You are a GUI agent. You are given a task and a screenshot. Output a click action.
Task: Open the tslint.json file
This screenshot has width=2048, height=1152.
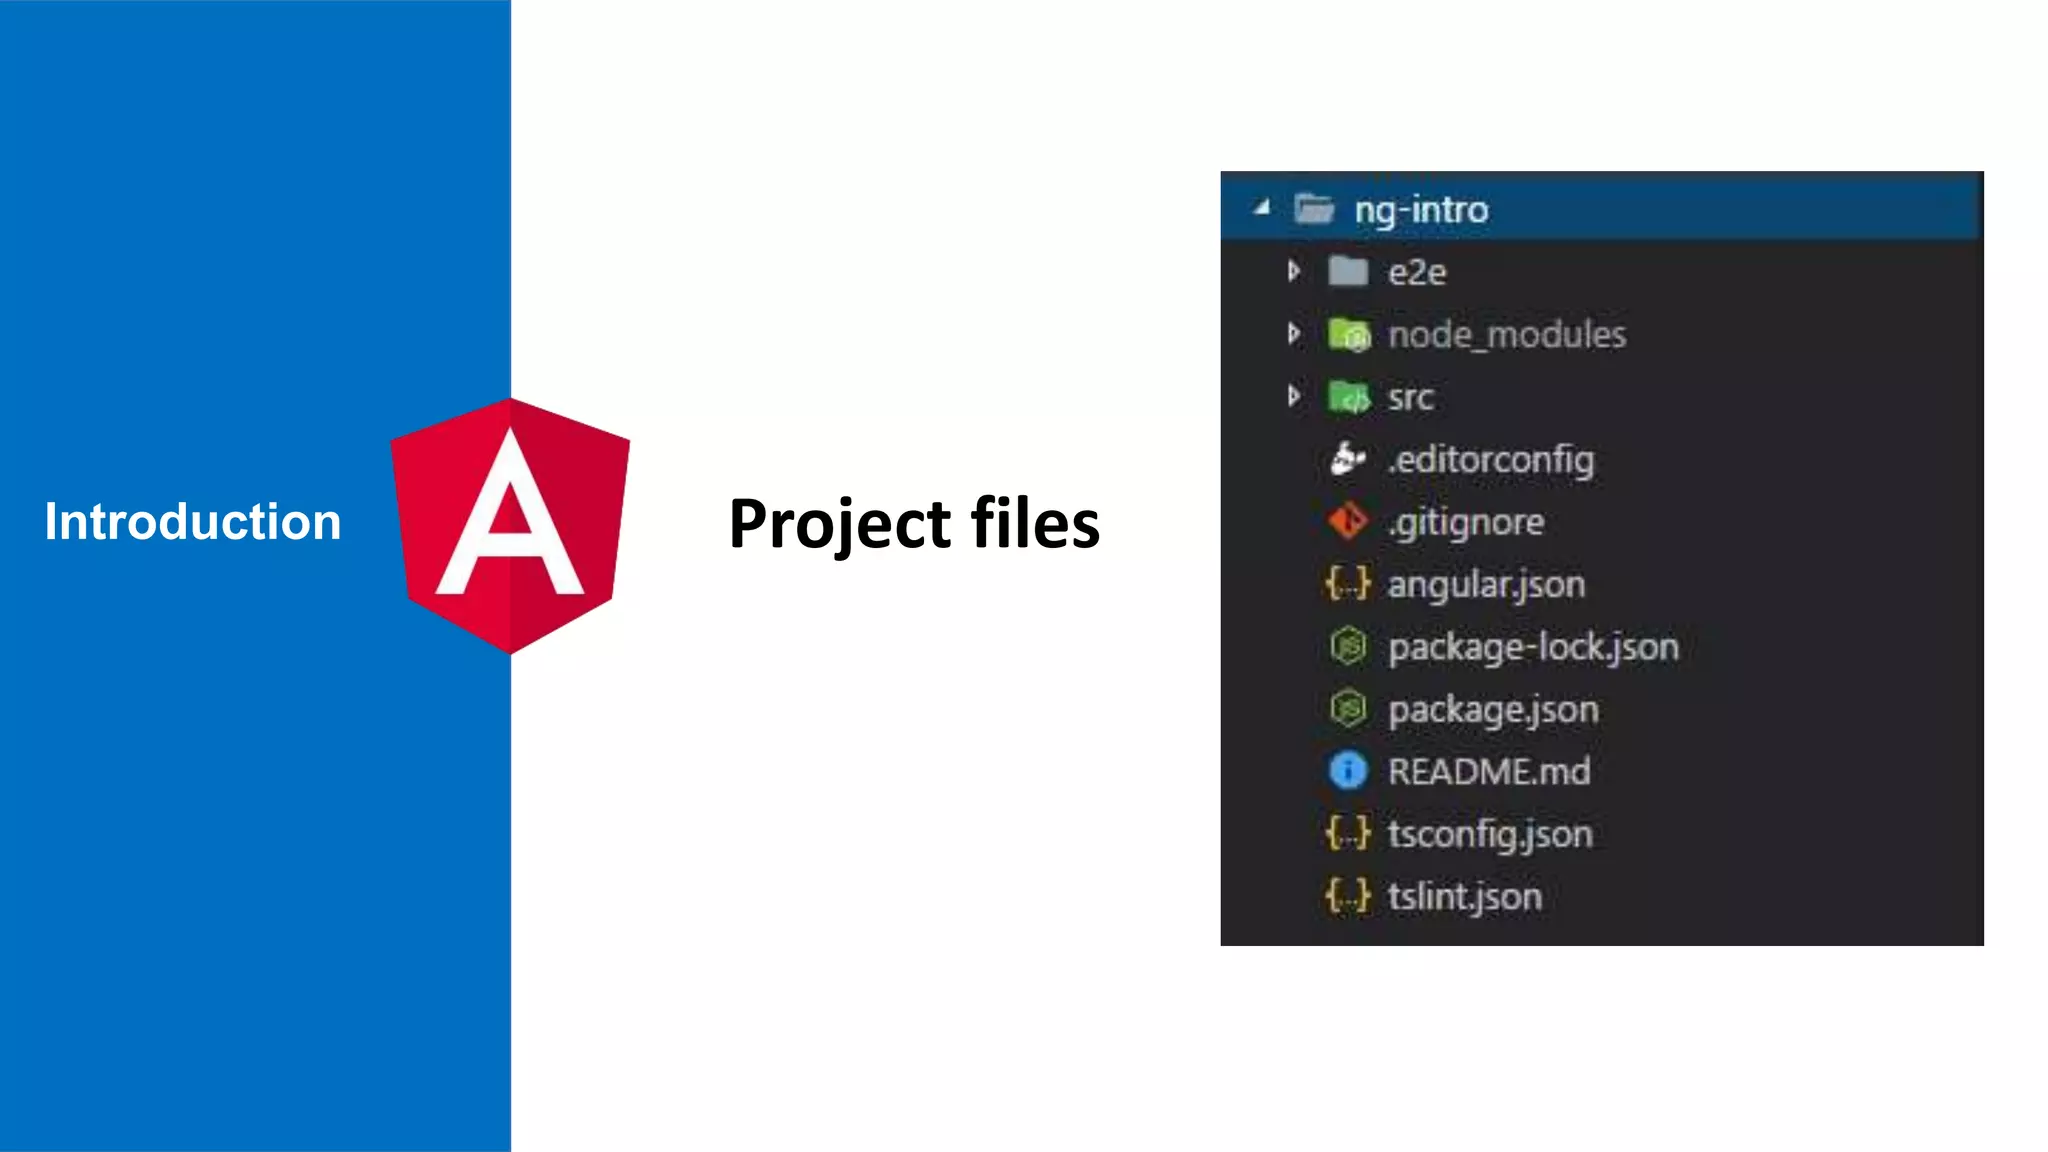tap(1464, 896)
